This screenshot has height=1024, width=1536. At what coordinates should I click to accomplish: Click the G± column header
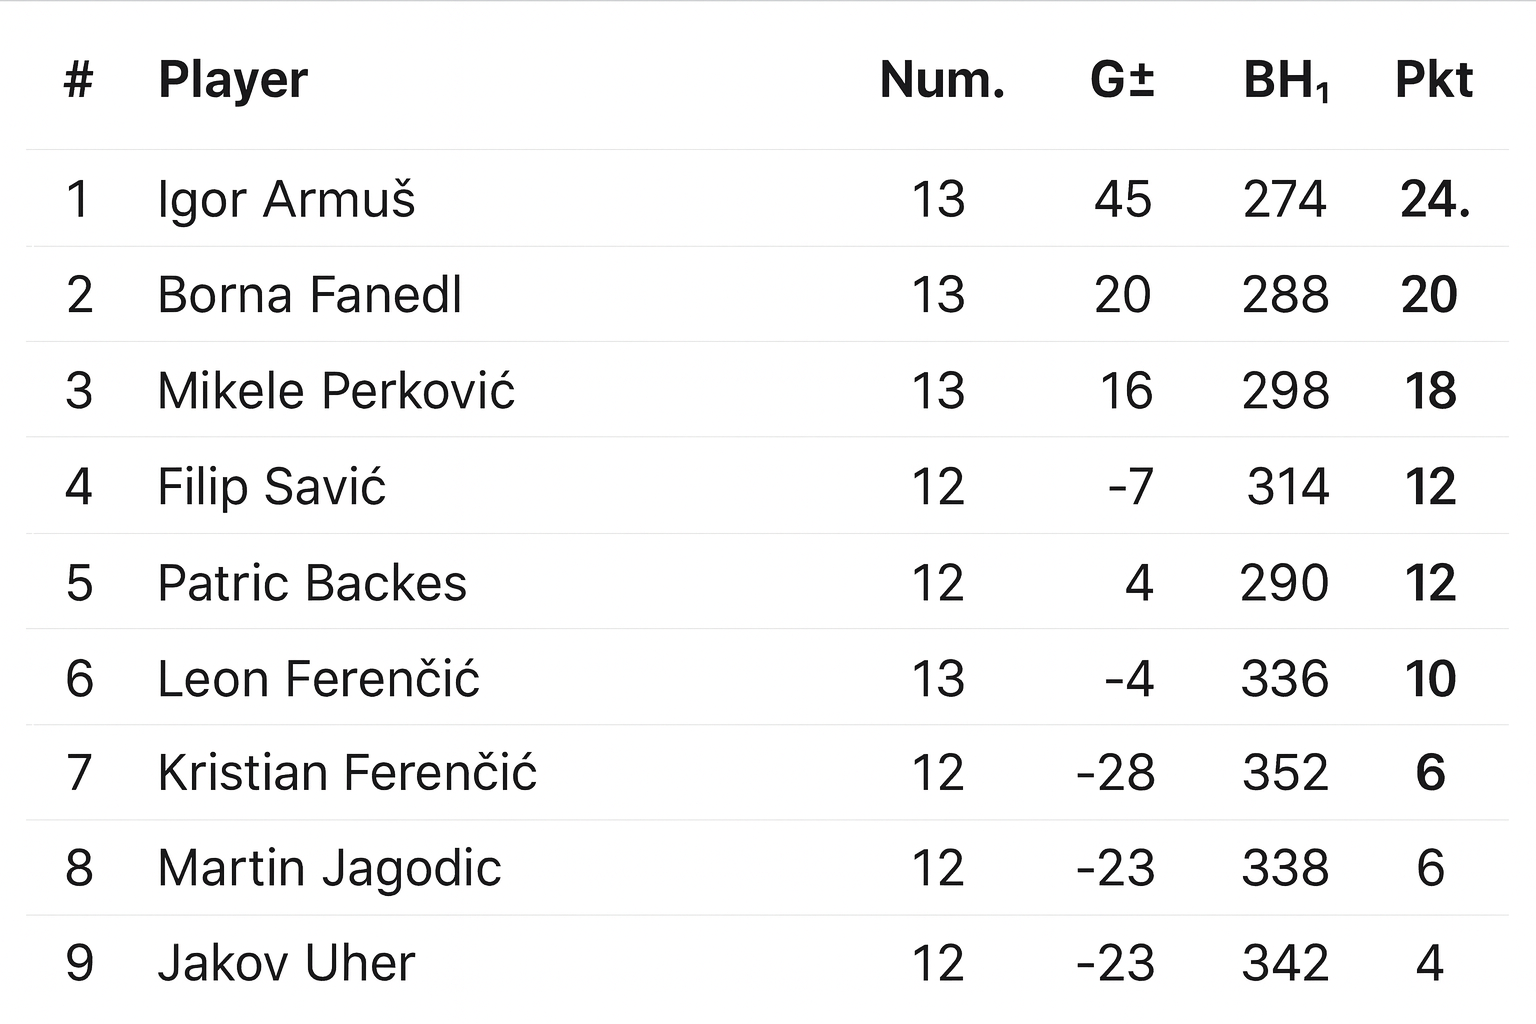1122,80
